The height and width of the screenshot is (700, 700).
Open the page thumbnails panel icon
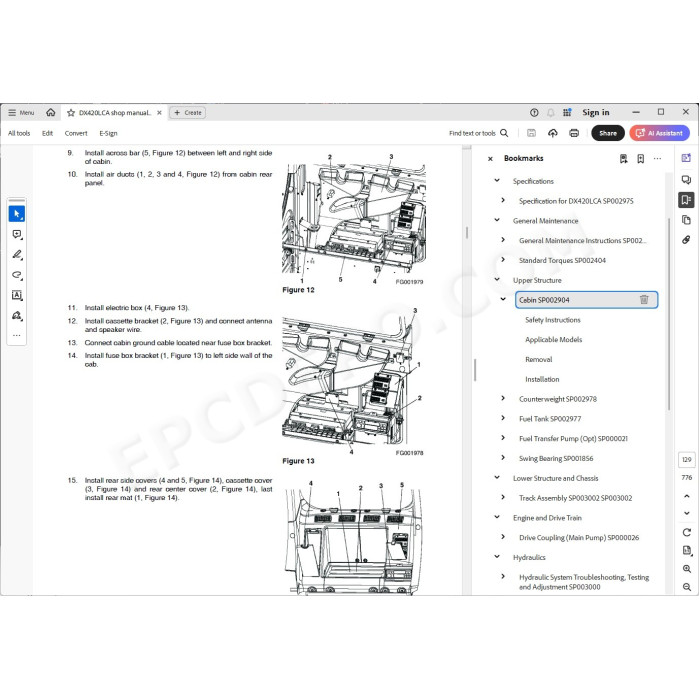coord(686,220)
